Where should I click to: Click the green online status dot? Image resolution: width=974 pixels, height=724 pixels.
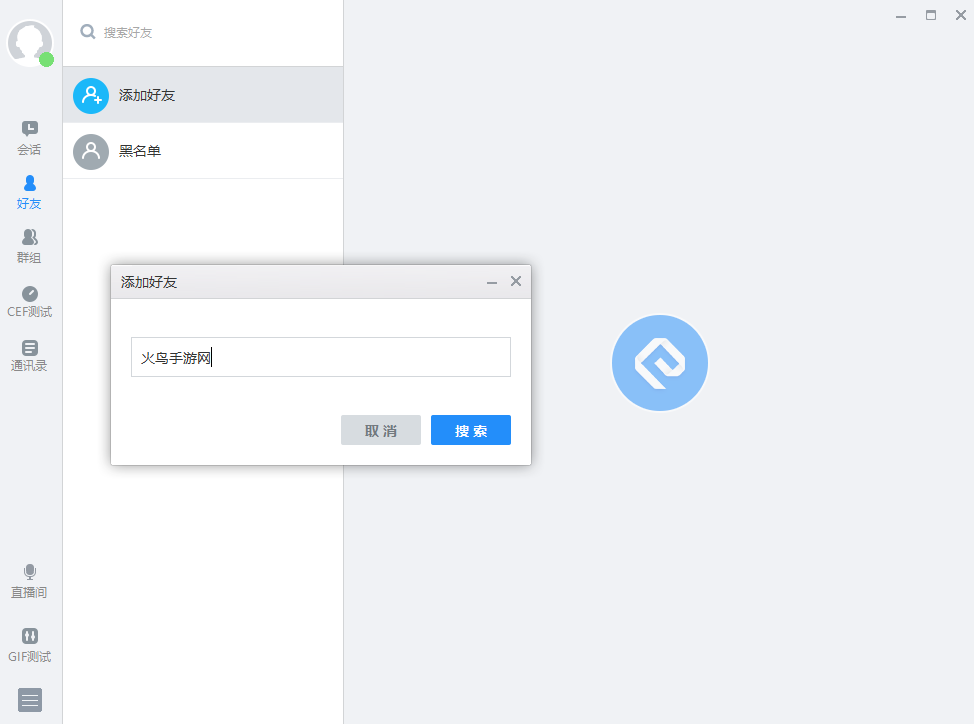pyautogui.click(x=47, y=60)
